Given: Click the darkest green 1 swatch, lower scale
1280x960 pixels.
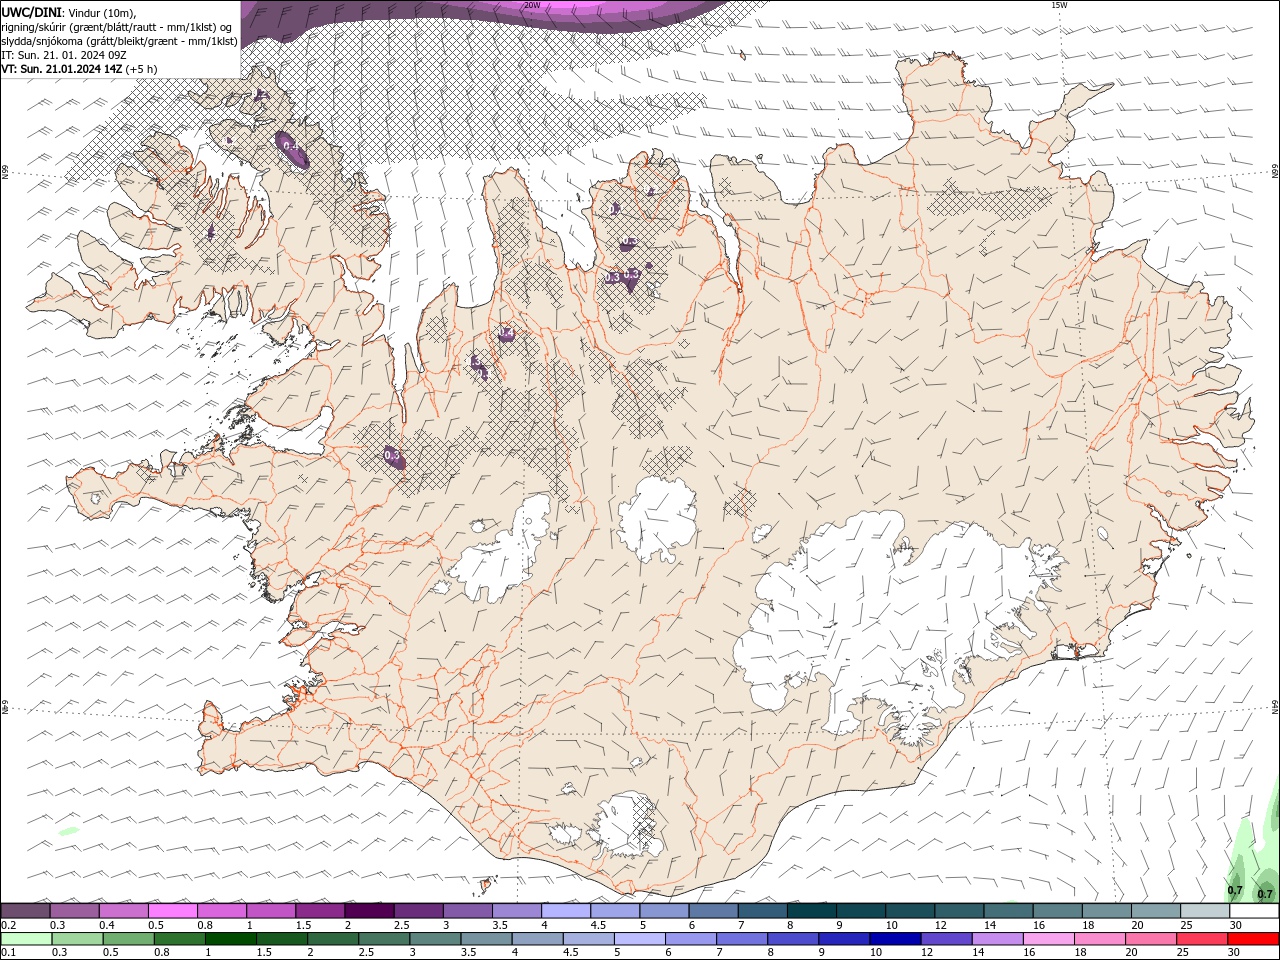Looking at the screenshot, I should [x=230, y=939].
